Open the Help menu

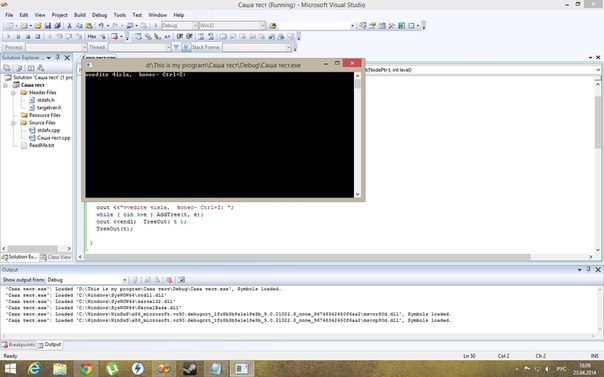179,15
